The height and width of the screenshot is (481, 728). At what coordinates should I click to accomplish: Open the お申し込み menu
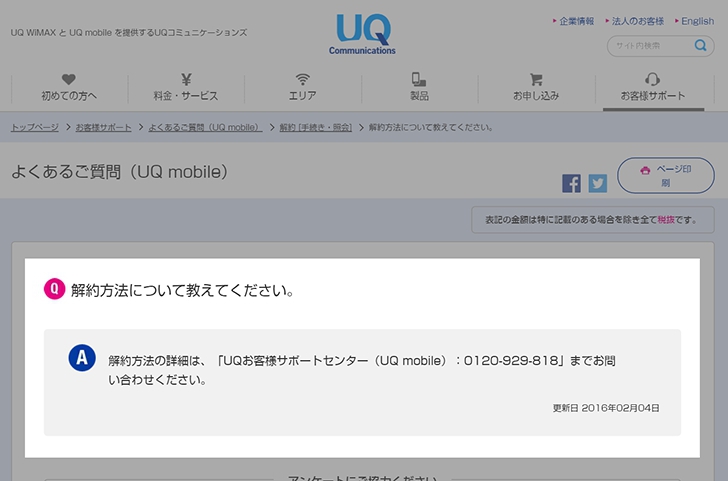tap(536, 88)
